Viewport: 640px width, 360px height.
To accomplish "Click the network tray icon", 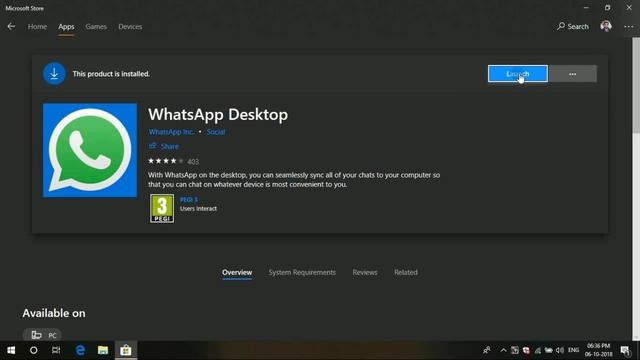I will click(538, 350).
